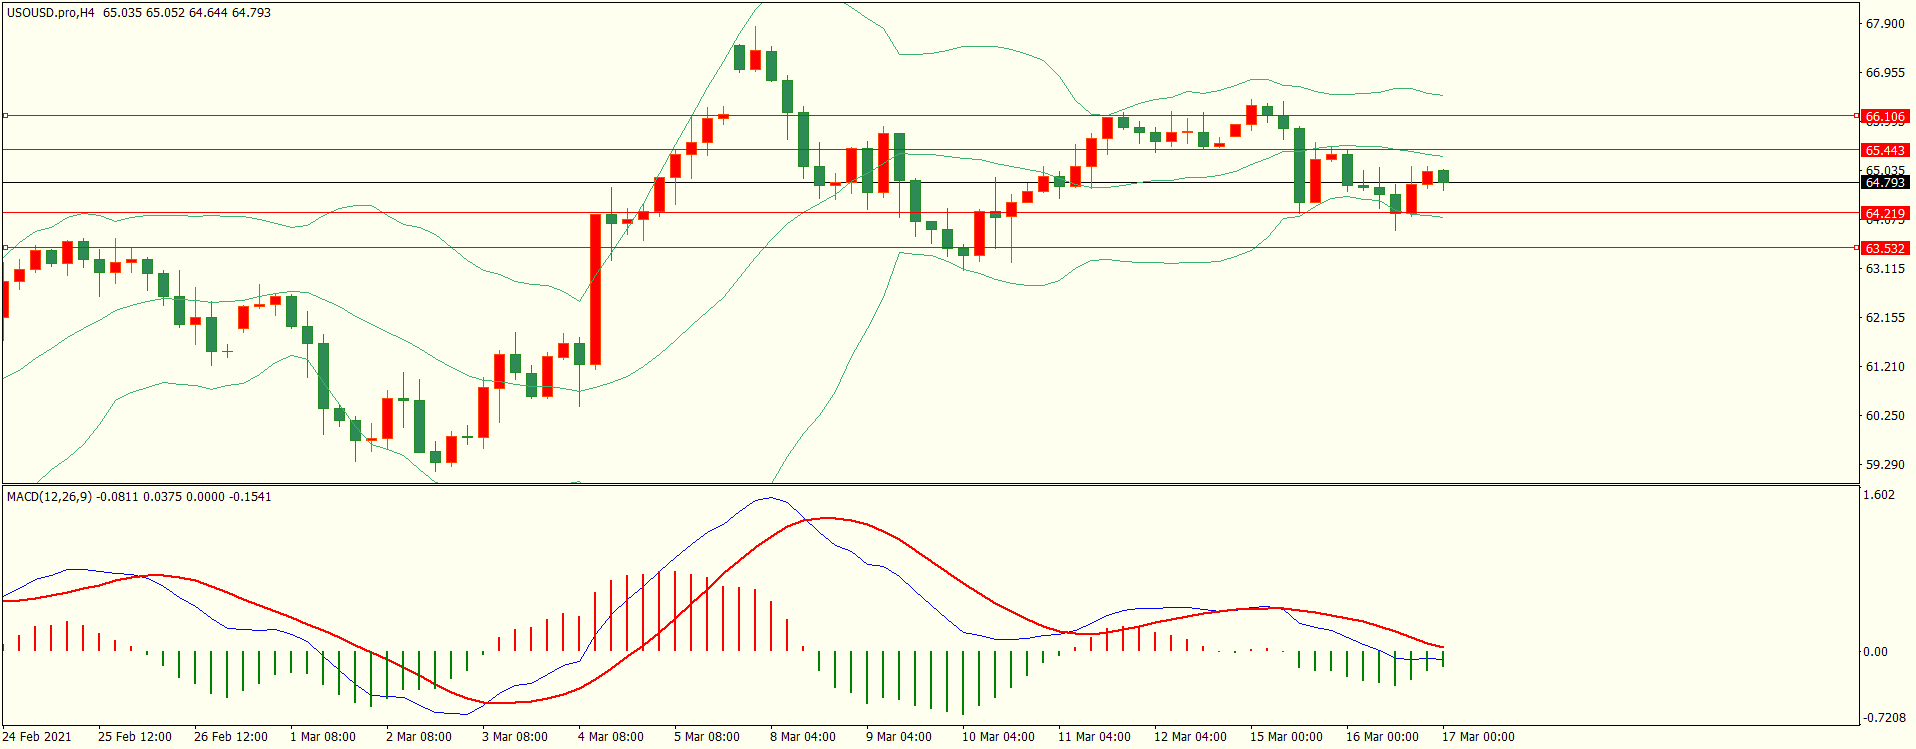Click the 60.250 price scale label
The height and width of the screenshot is (749, 1916).
1885,416
